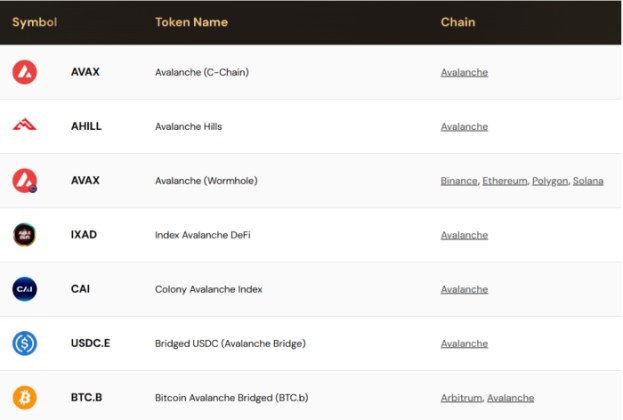Click the IXAD index token icon
Image resolution: width=623 pixels, height=420 pixels.
click(x=24, y=235)
